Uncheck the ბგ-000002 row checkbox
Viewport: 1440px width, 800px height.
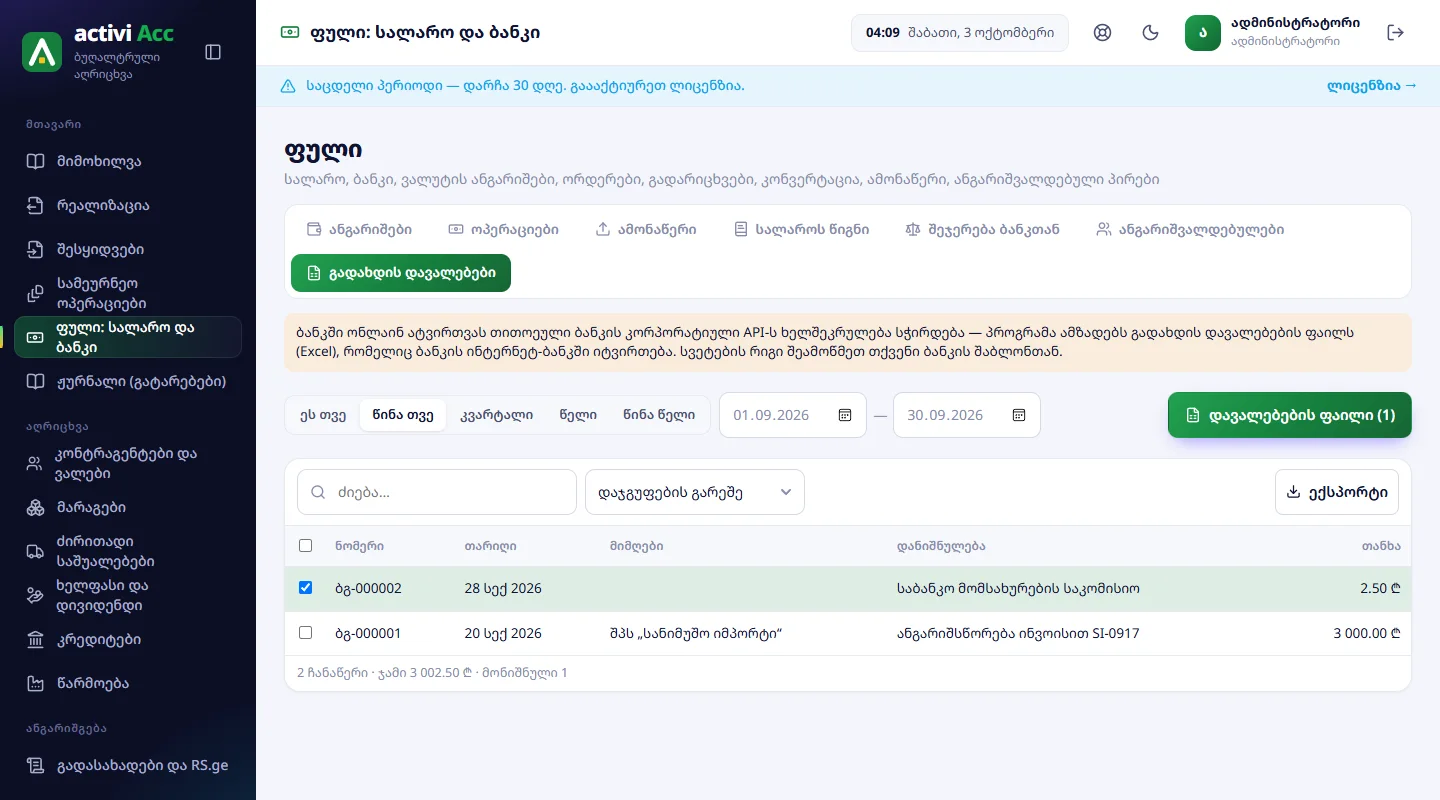(x=306, y=588)
